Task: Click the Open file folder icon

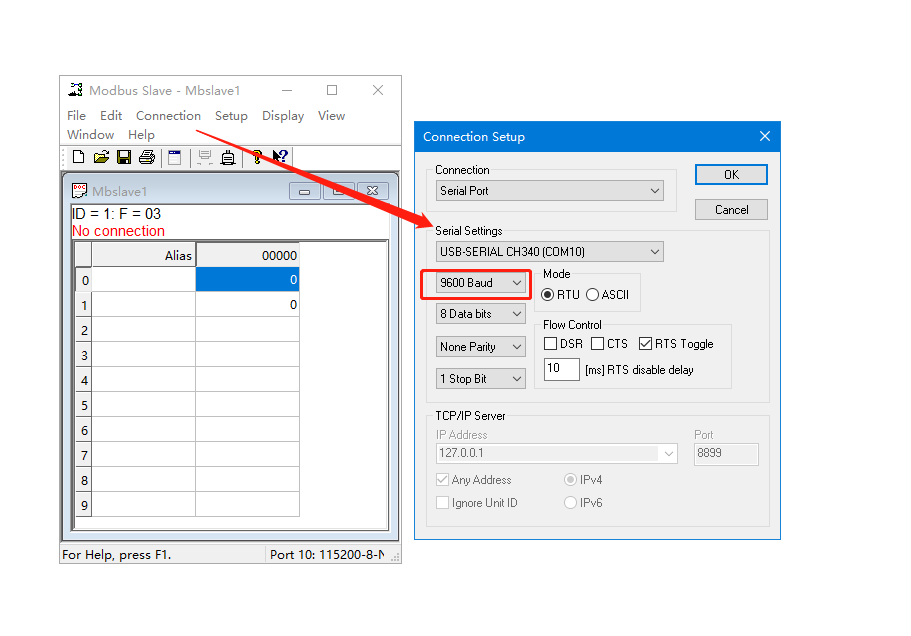Action: pos(101,157)
